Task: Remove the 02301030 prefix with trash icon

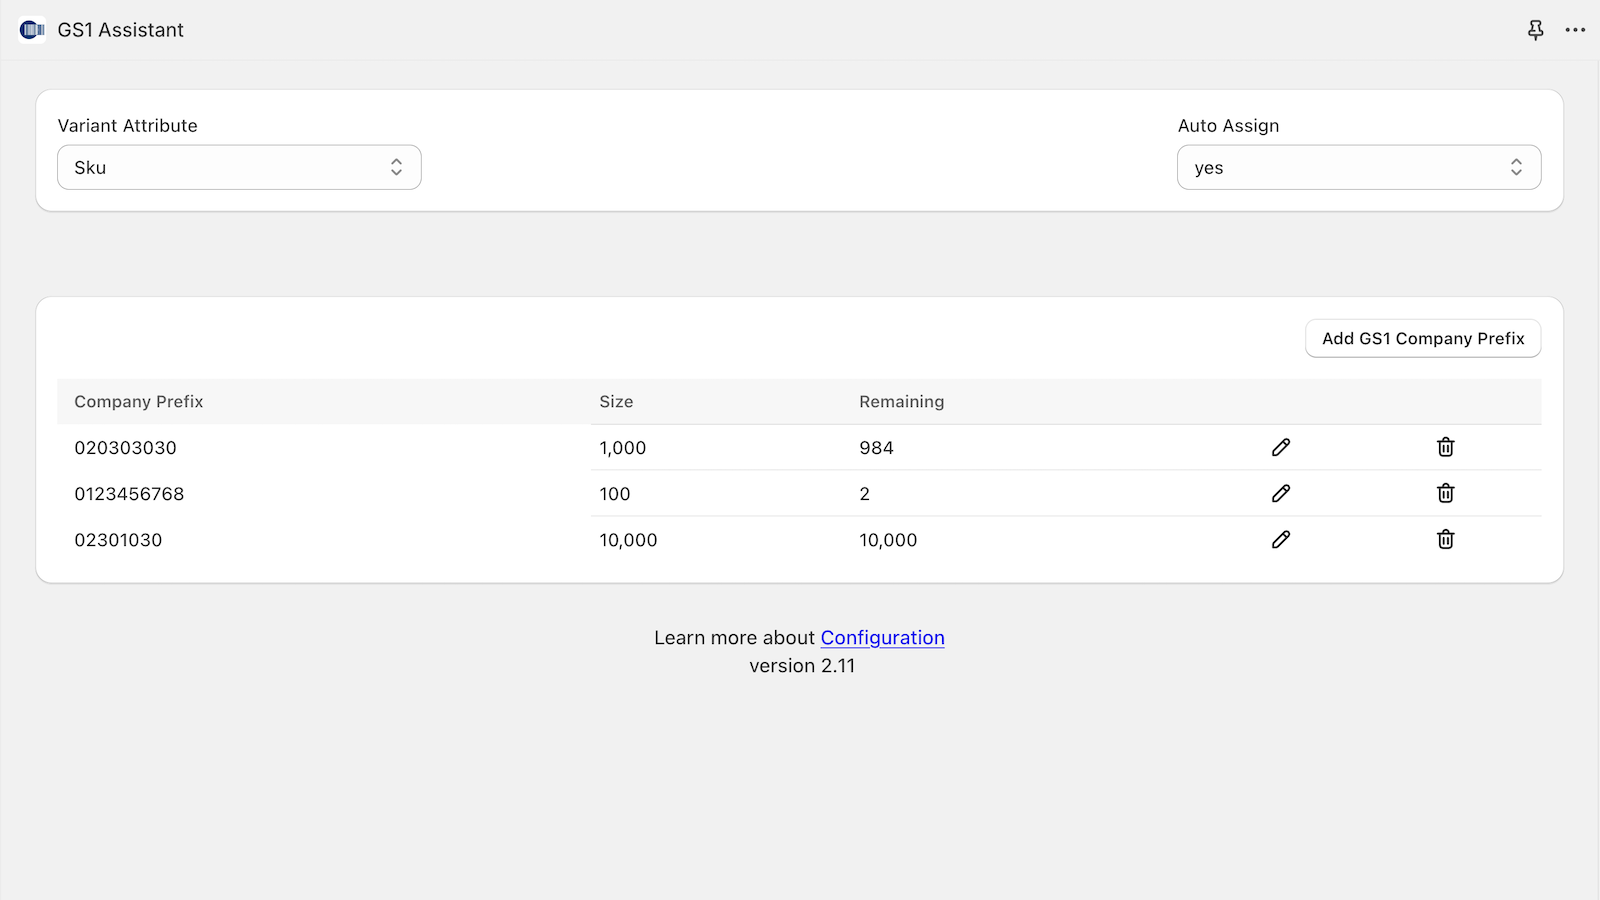Action: (1445, 539)
